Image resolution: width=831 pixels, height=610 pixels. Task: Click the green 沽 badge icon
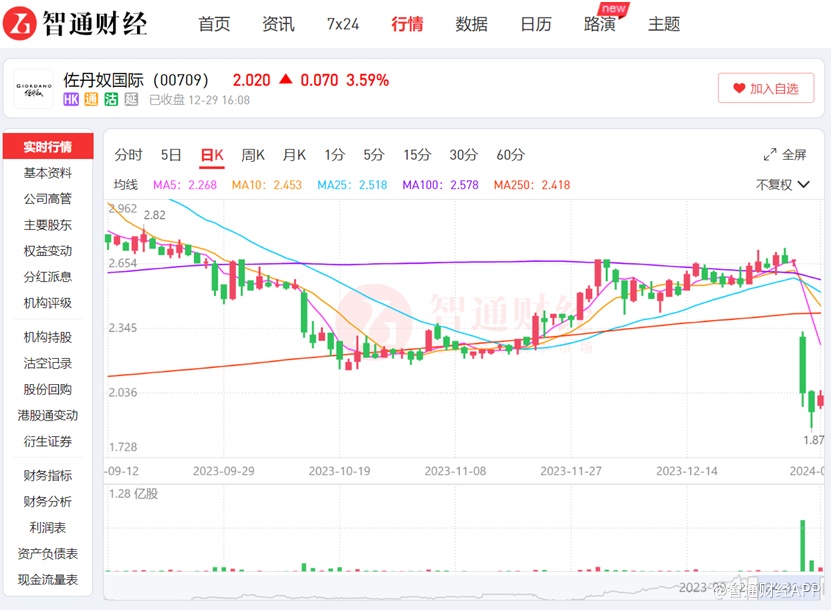111,100
